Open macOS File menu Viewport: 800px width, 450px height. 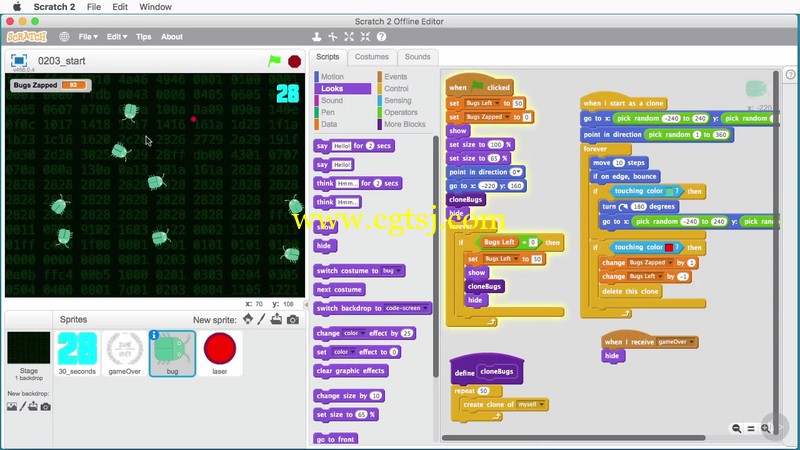93,7
